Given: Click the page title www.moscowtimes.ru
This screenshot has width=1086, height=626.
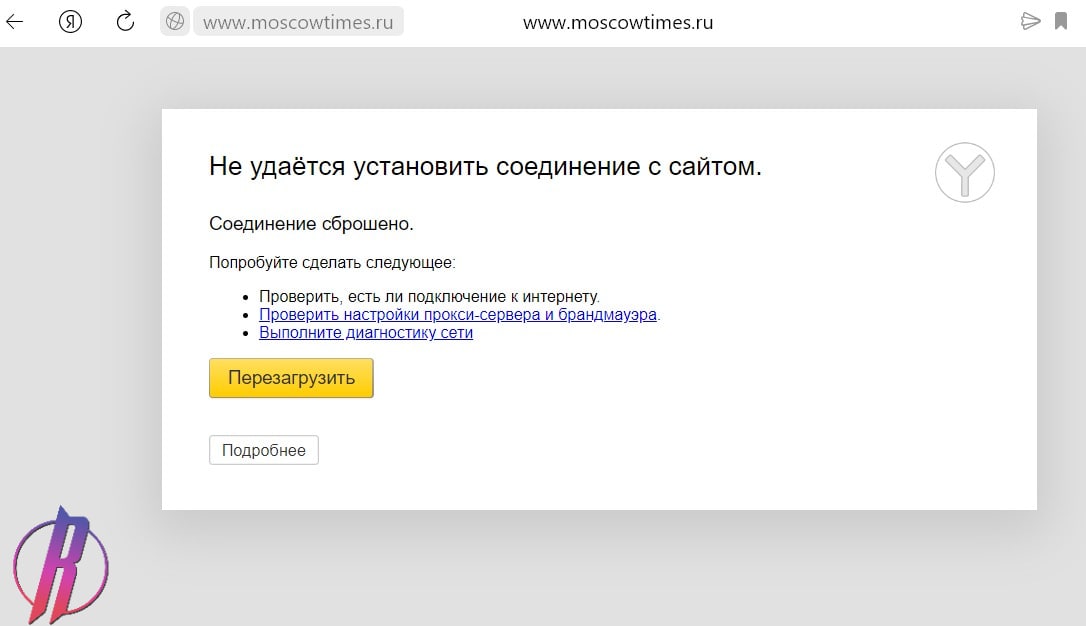Looking at the screenshot, I should (x=618, y=22).
